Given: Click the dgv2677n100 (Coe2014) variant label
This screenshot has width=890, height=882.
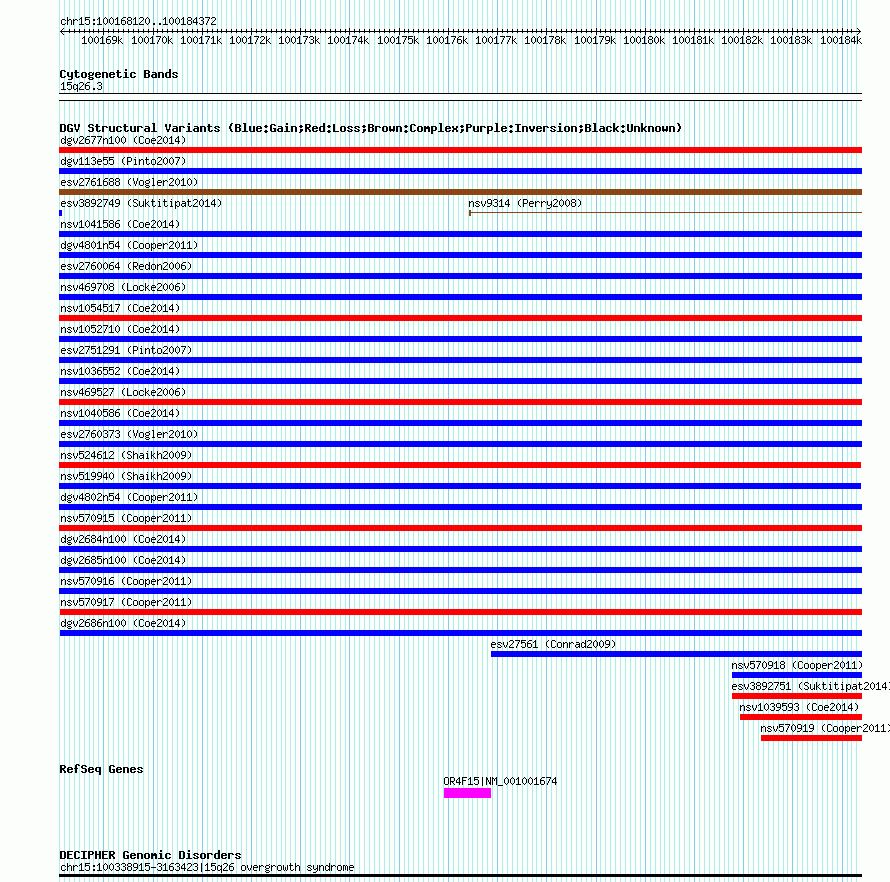Looking at the screenshot, I should 123,140.
